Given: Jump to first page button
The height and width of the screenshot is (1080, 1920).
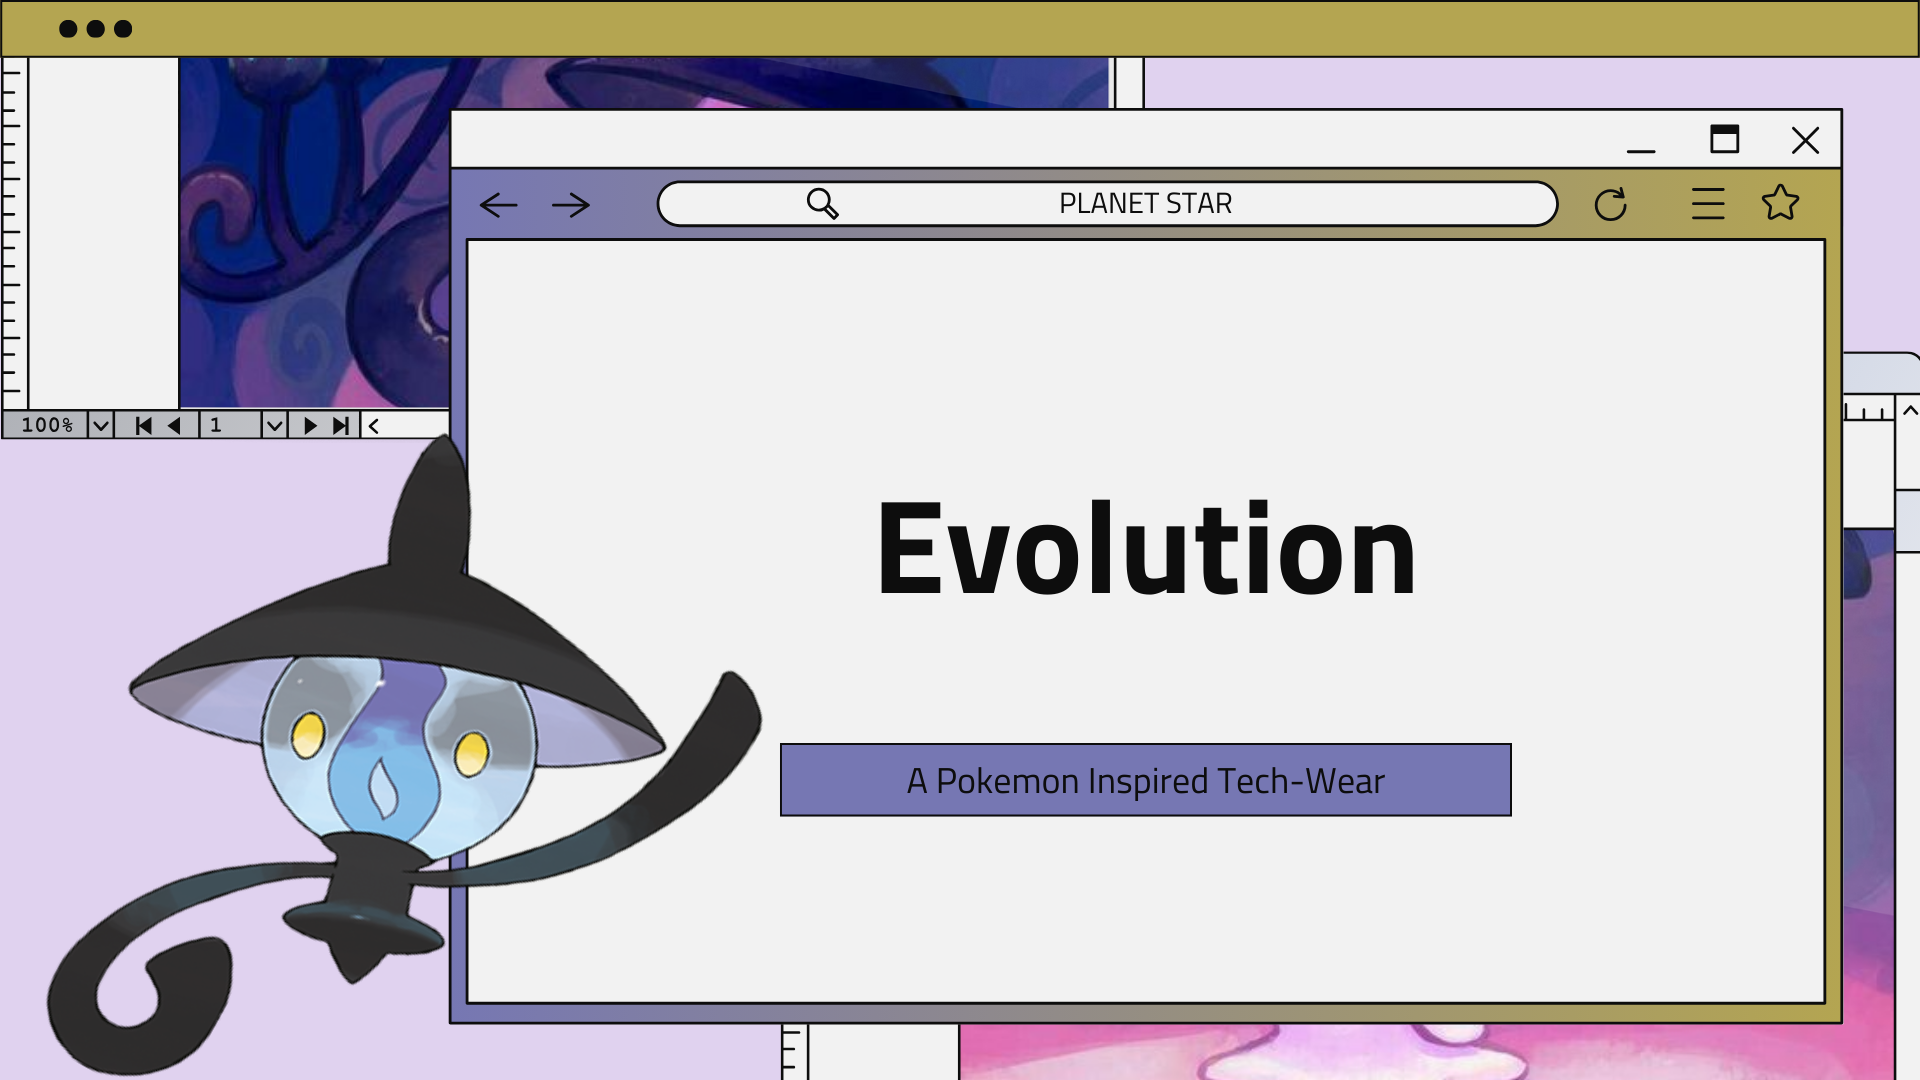Looking at the screenshot, I should tap(143, 425).
